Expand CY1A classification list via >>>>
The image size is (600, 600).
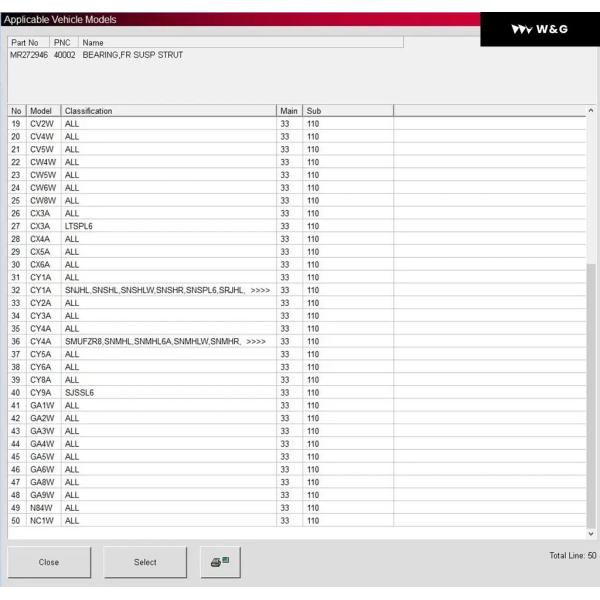click(x=258, y=290)
